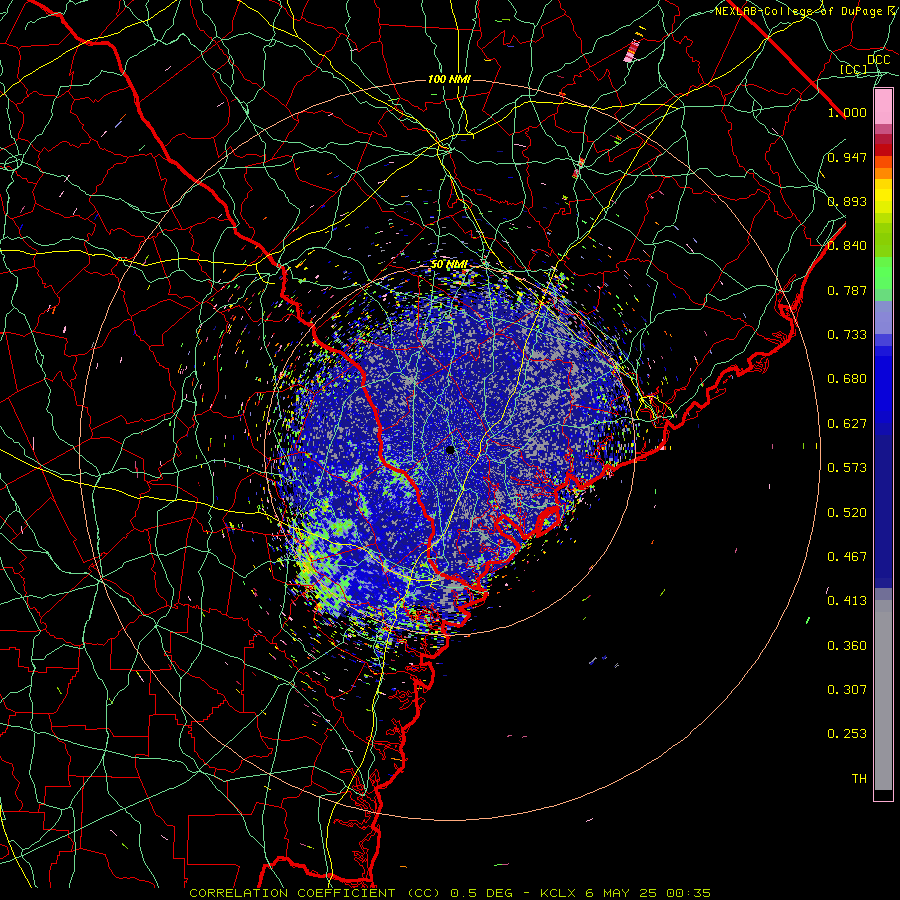Image resolution: width=900 pixels, height=900 pixels.
Task: Select the 0.253 scale value
Action: [847, 734]
